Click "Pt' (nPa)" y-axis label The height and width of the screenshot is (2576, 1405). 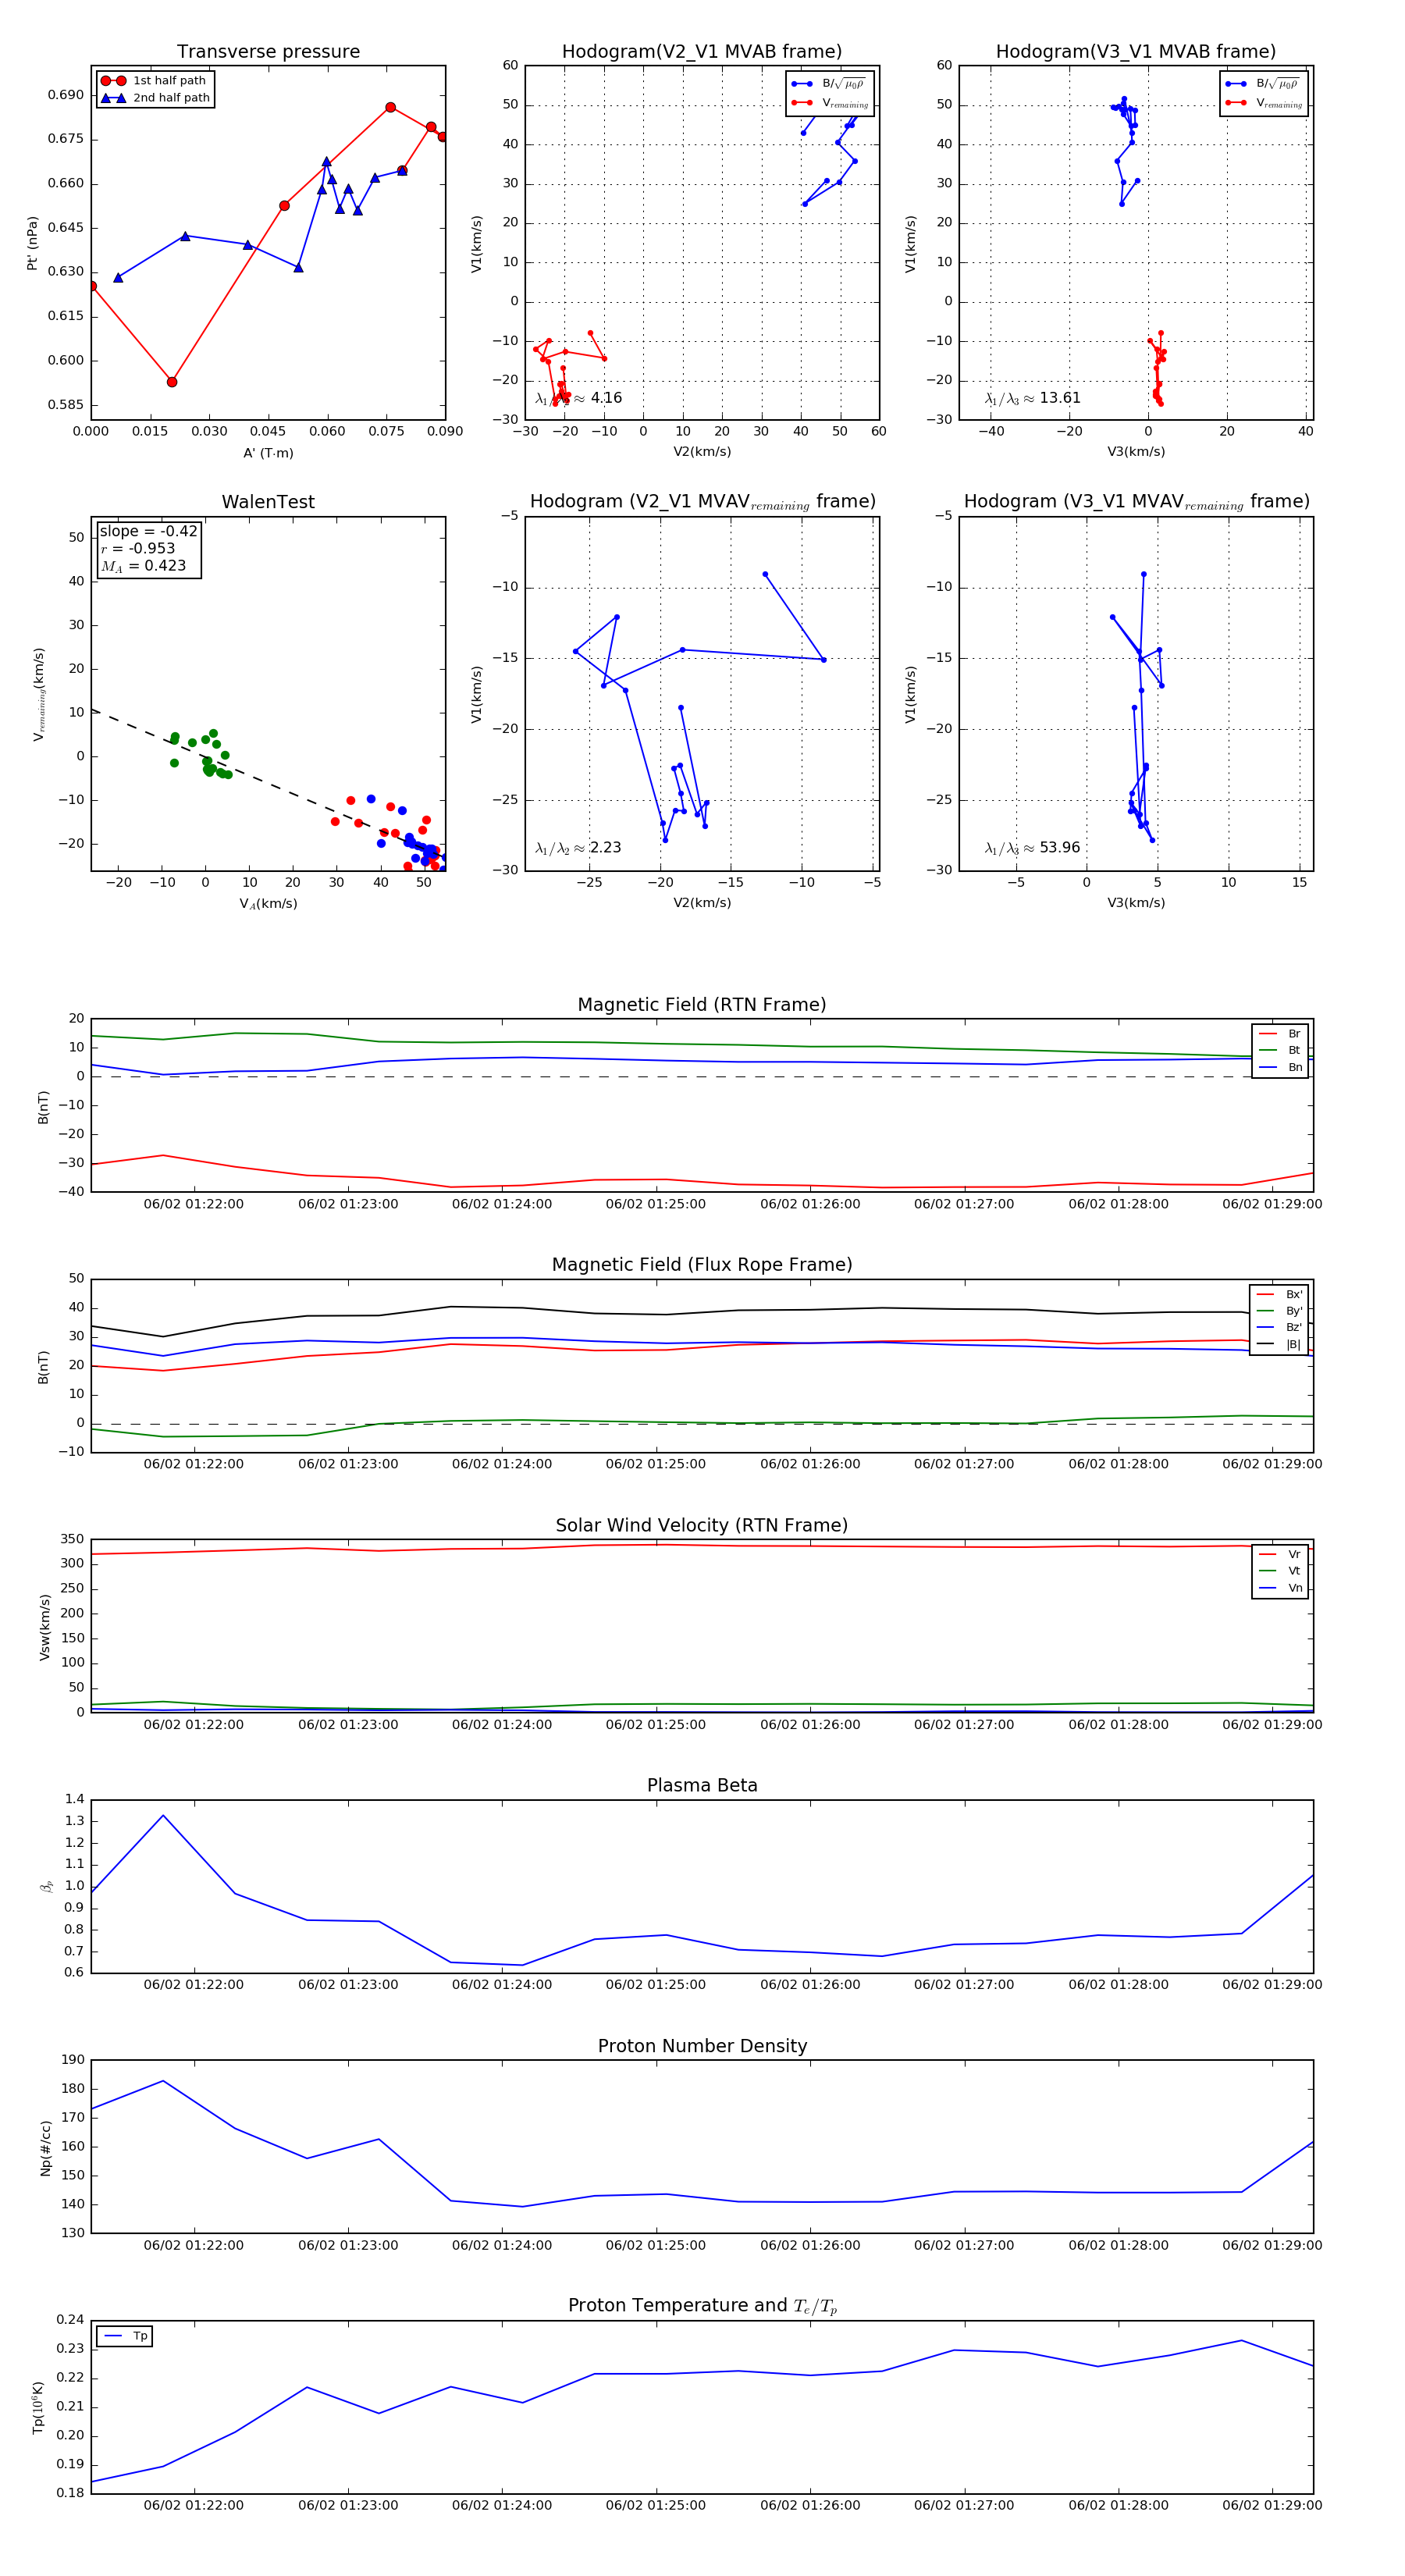point(33,243)
